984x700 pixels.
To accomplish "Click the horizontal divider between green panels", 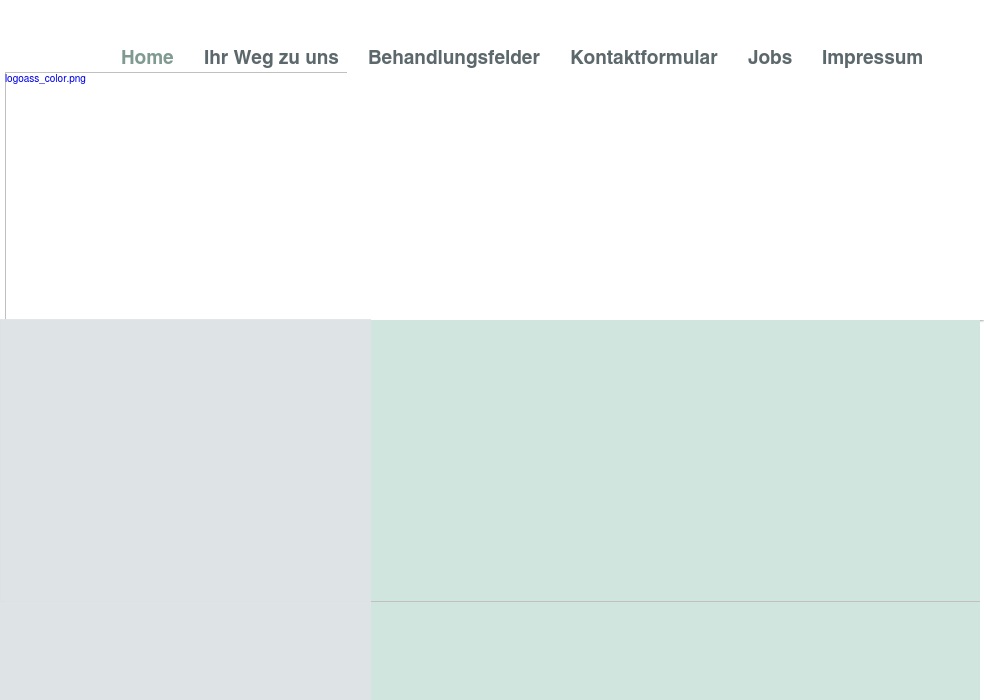I will point(675,601).
